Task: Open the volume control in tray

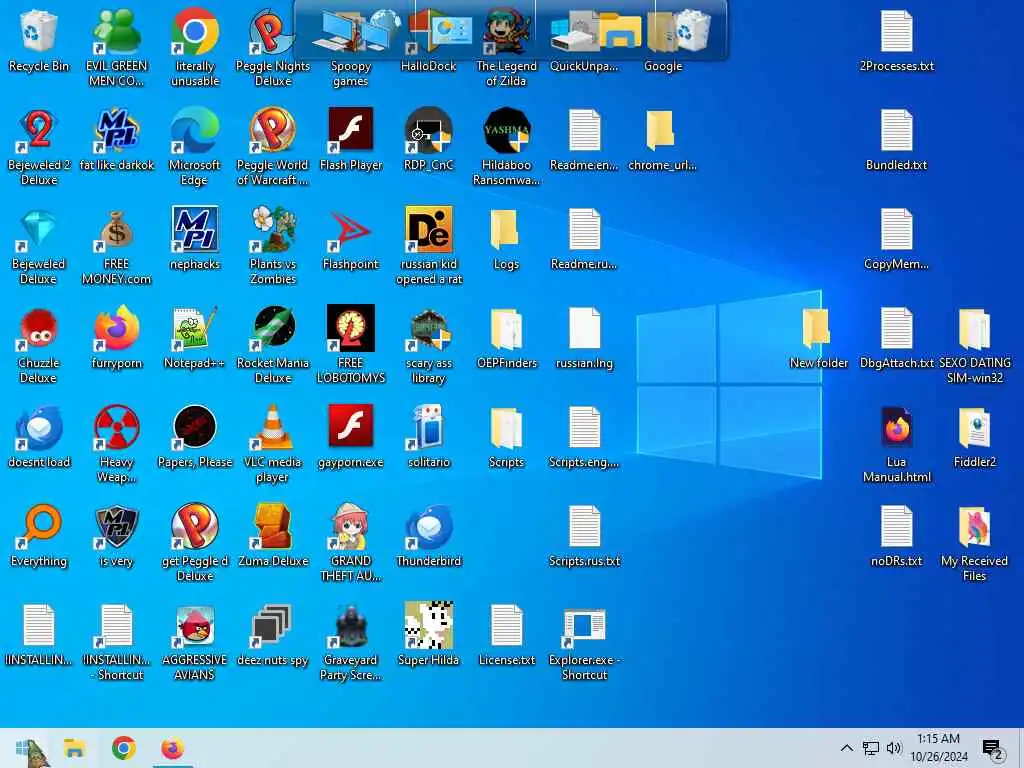Action: [x=894, y=748]
